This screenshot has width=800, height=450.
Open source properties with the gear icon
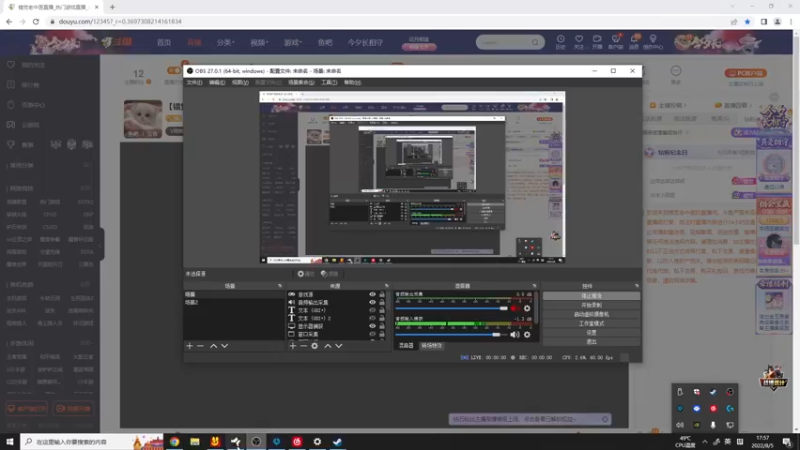click(315, 346)
